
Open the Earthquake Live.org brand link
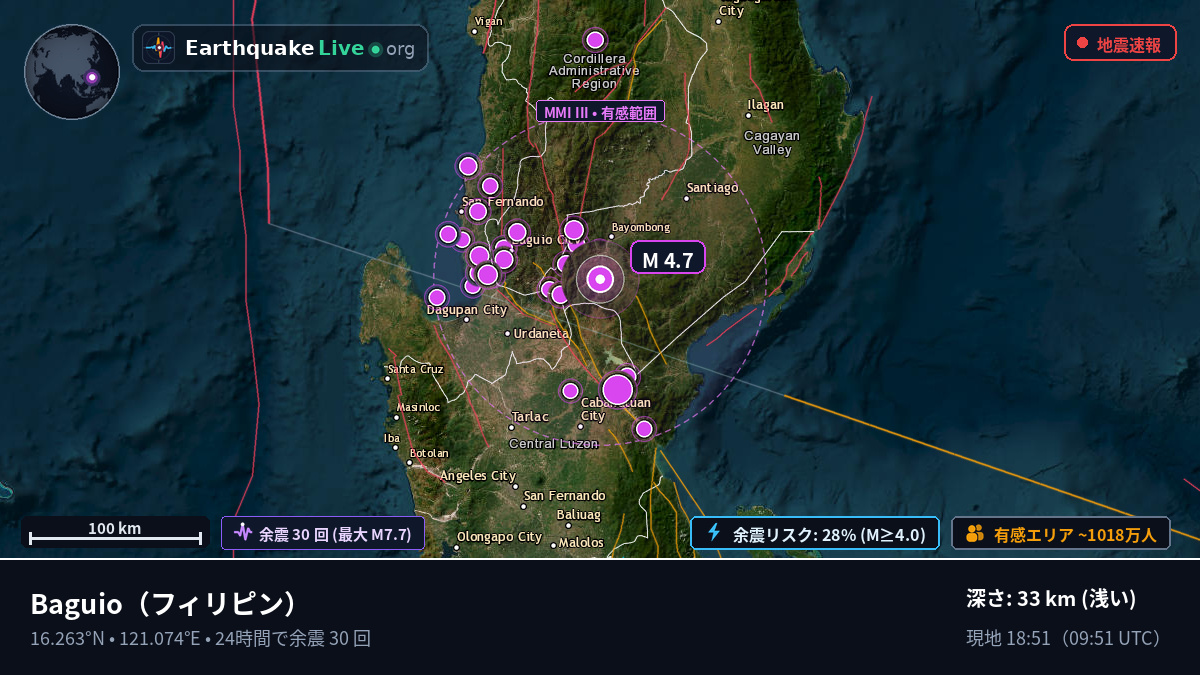coord(280,48)
